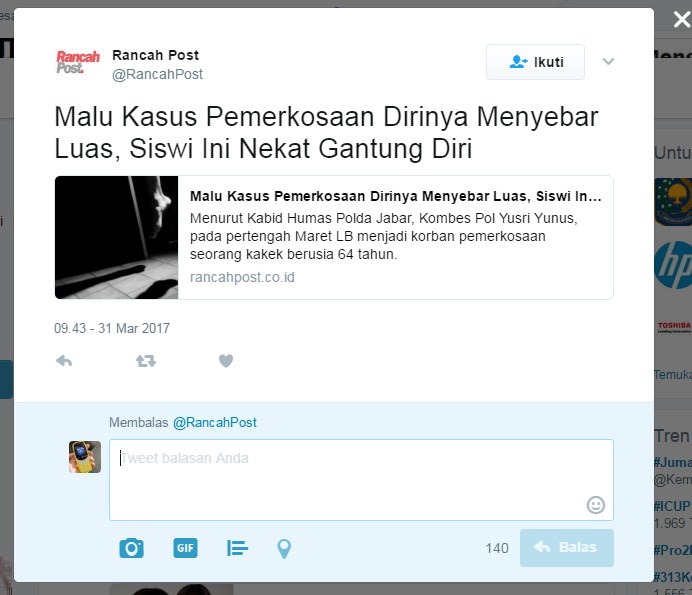Click the tweet timestamp 09.43 - 31 Mar 2017
The height and width of the screenshot is (595, 692).
[112, 328]
